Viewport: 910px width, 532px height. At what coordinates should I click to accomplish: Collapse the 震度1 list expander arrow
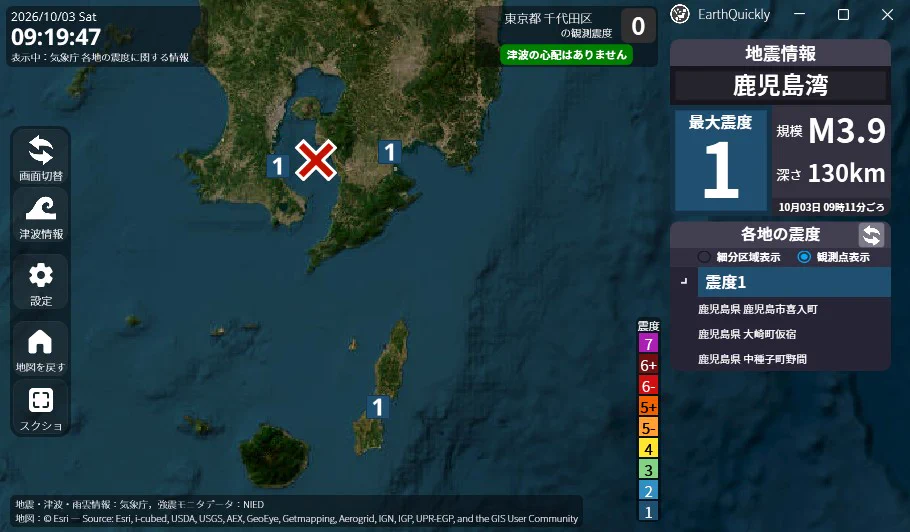click(x=684, y=281)
